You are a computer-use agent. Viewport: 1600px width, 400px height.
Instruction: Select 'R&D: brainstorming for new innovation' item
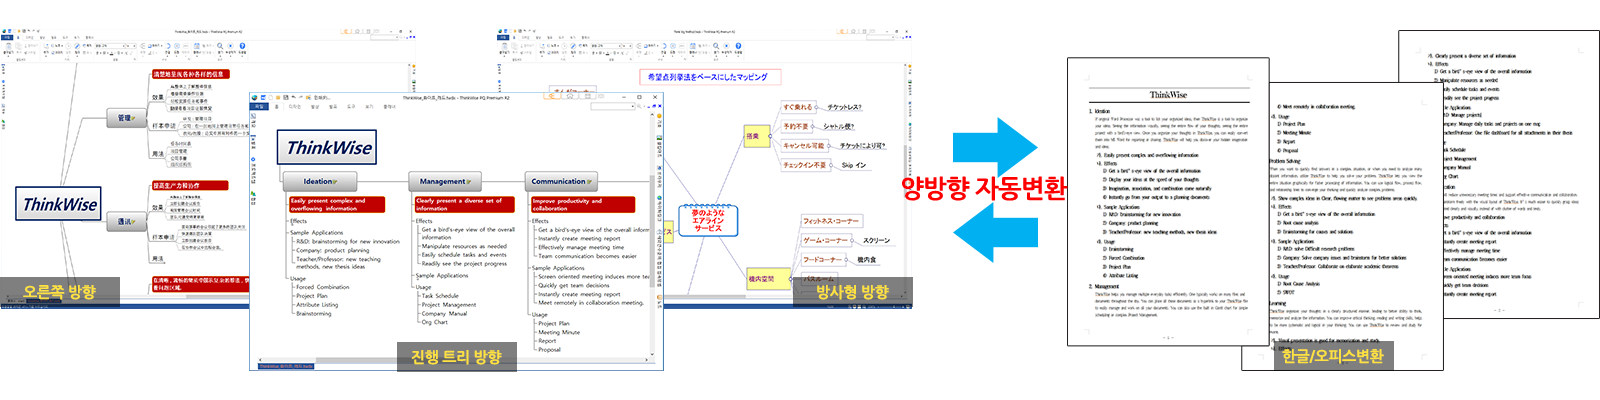[x=348, y=241]
